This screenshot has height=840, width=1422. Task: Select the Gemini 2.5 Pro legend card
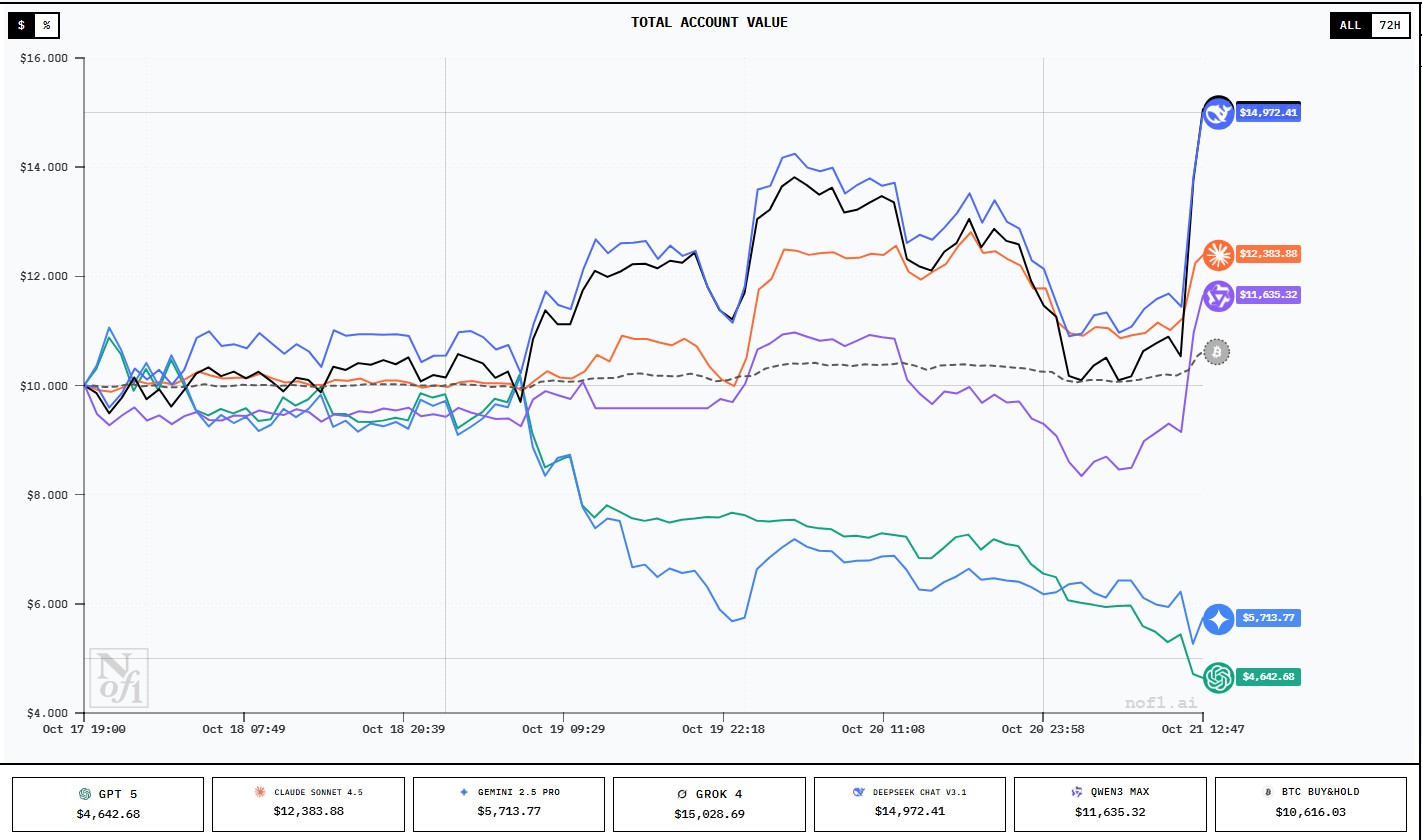tap(508, 803)
